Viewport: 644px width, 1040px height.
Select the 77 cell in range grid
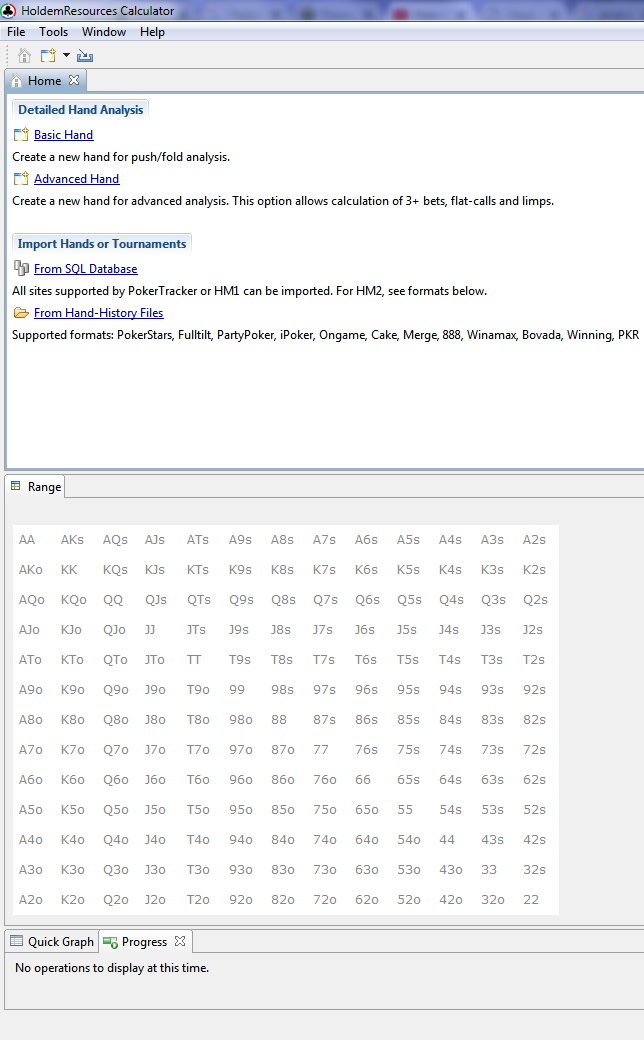(x=321, y=749)
